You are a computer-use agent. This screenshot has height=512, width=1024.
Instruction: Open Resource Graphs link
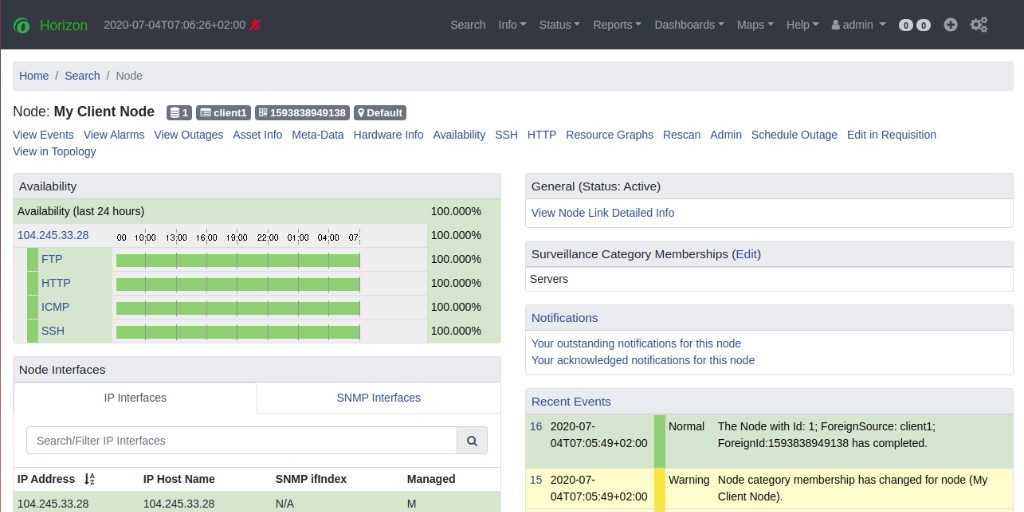click(x=609, y=135)
